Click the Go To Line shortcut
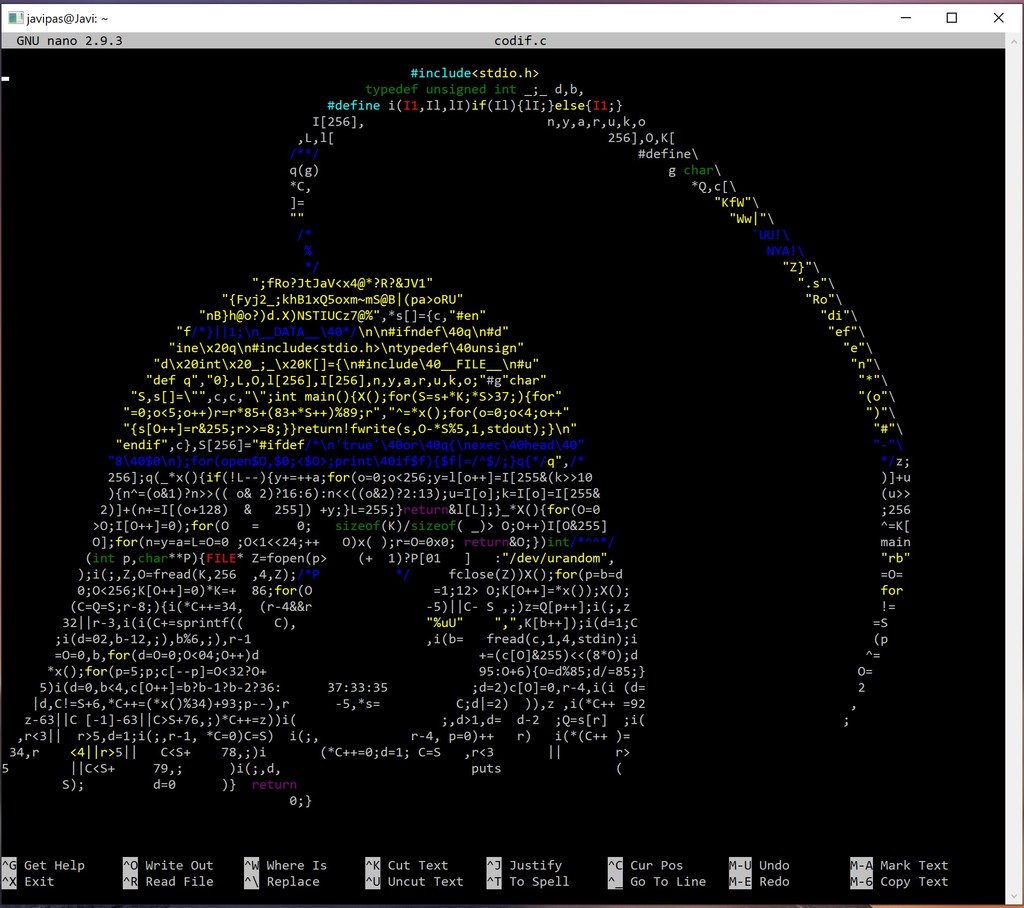Screen dimensions: 1024x908 (667, 882)
